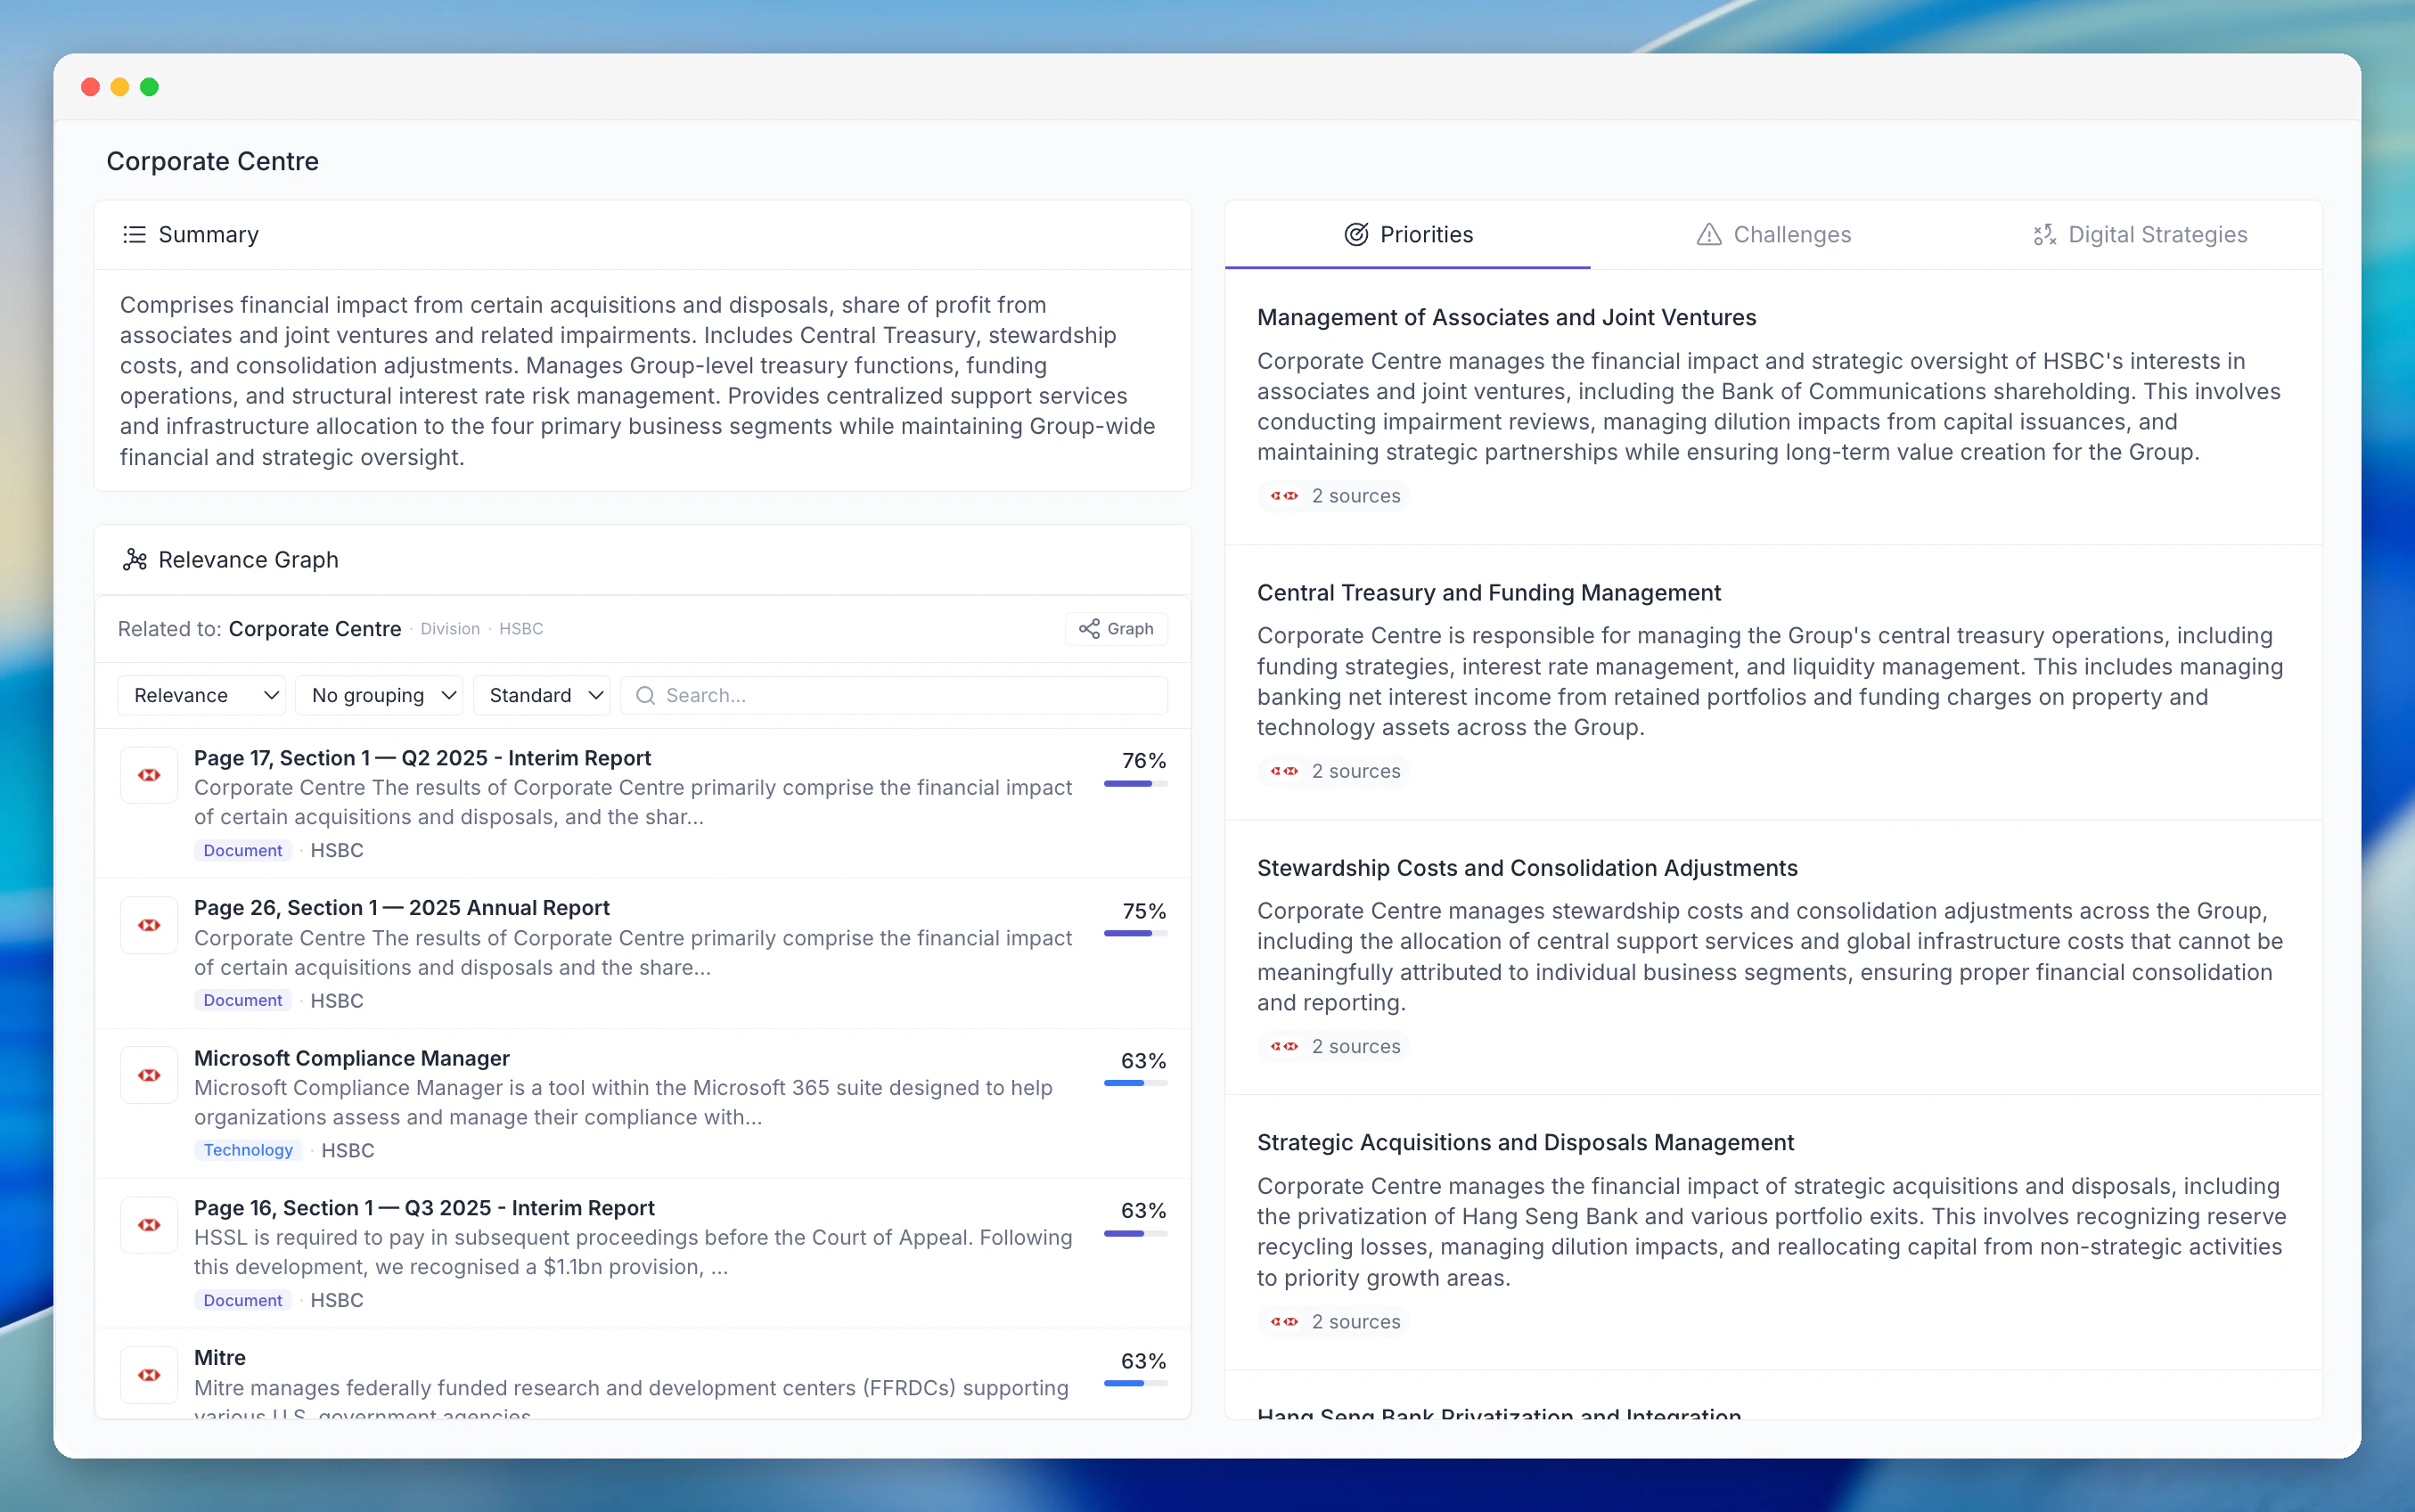This screenshot has width=2415, height=1512.
Task: Minimize the window with yellow button
Action: [120, 87]
